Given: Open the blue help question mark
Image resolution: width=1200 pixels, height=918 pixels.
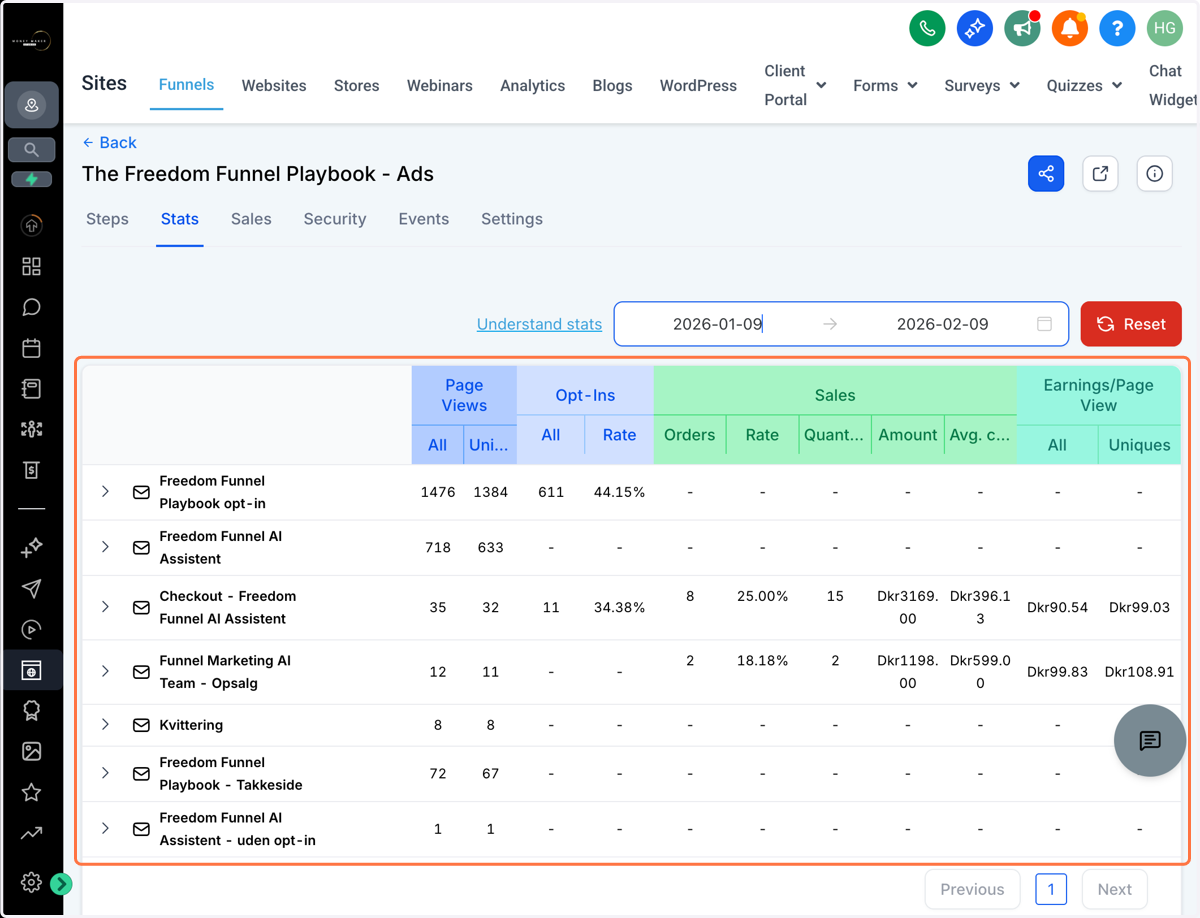Looking at the screenshot, I should coord(1117,28).
